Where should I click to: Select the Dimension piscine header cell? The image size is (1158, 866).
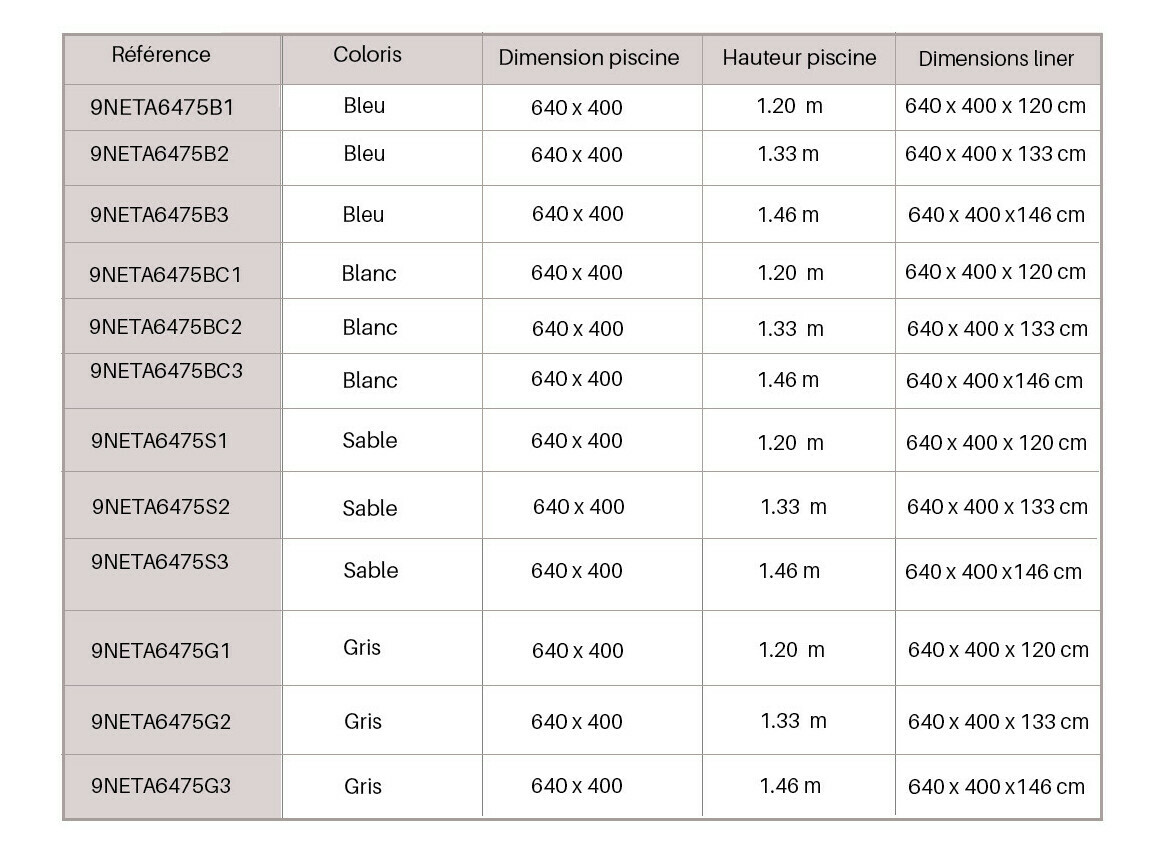588,58
